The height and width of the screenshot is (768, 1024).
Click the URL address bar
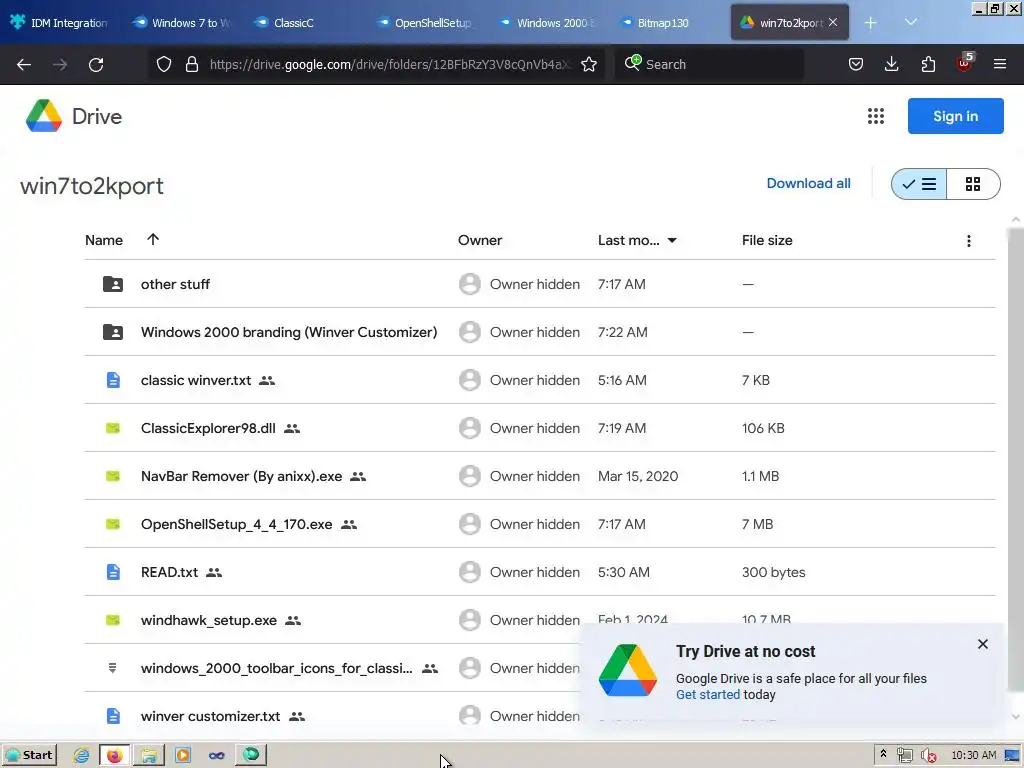tap(376, 64)
